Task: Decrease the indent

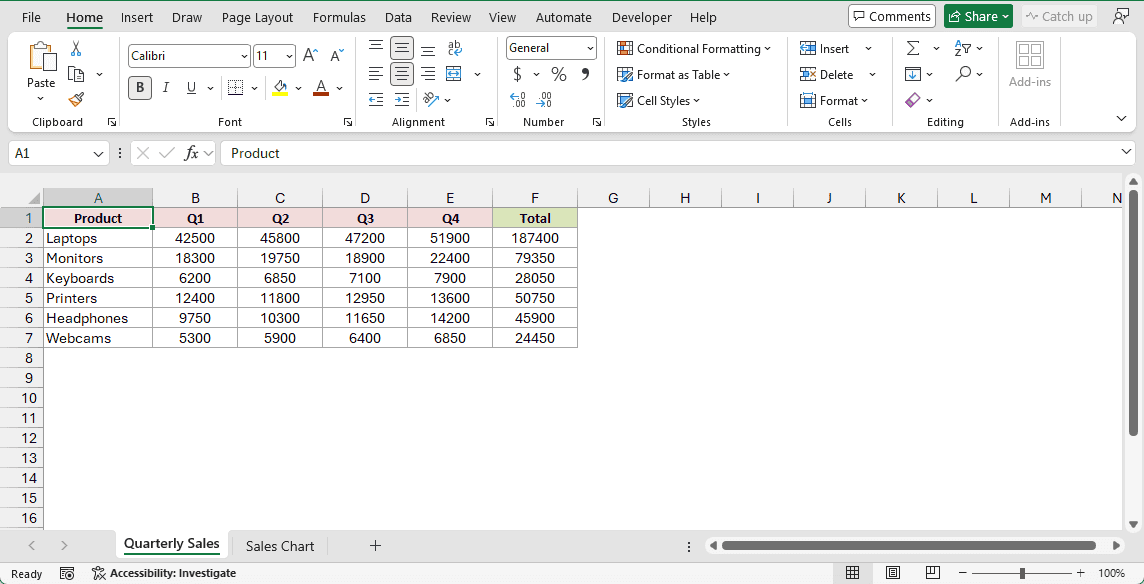Action: (x=376, y=99)
